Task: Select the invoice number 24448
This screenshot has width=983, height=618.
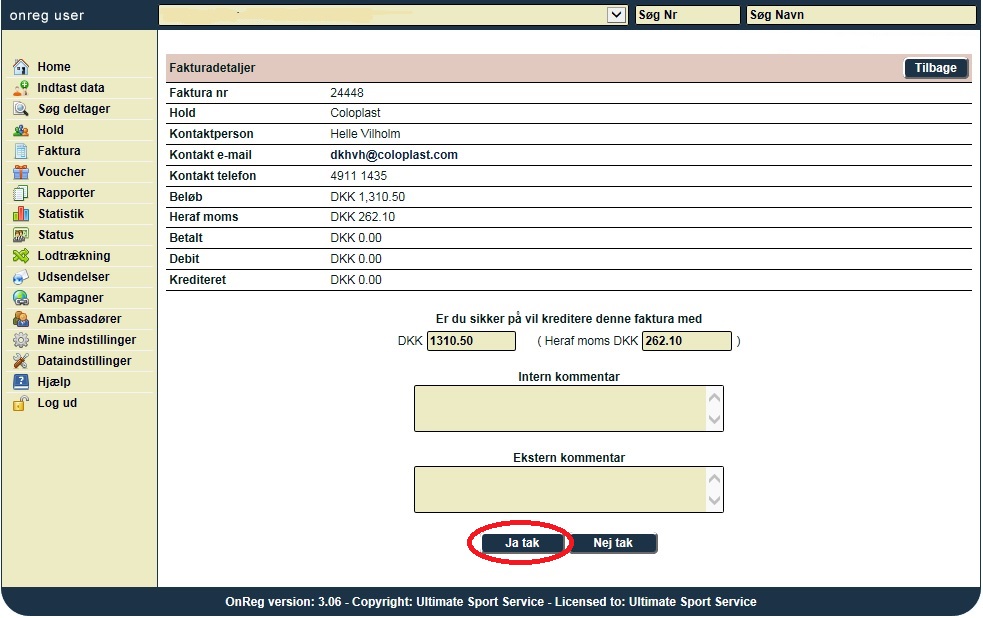Action: click(x=347, y=93)
